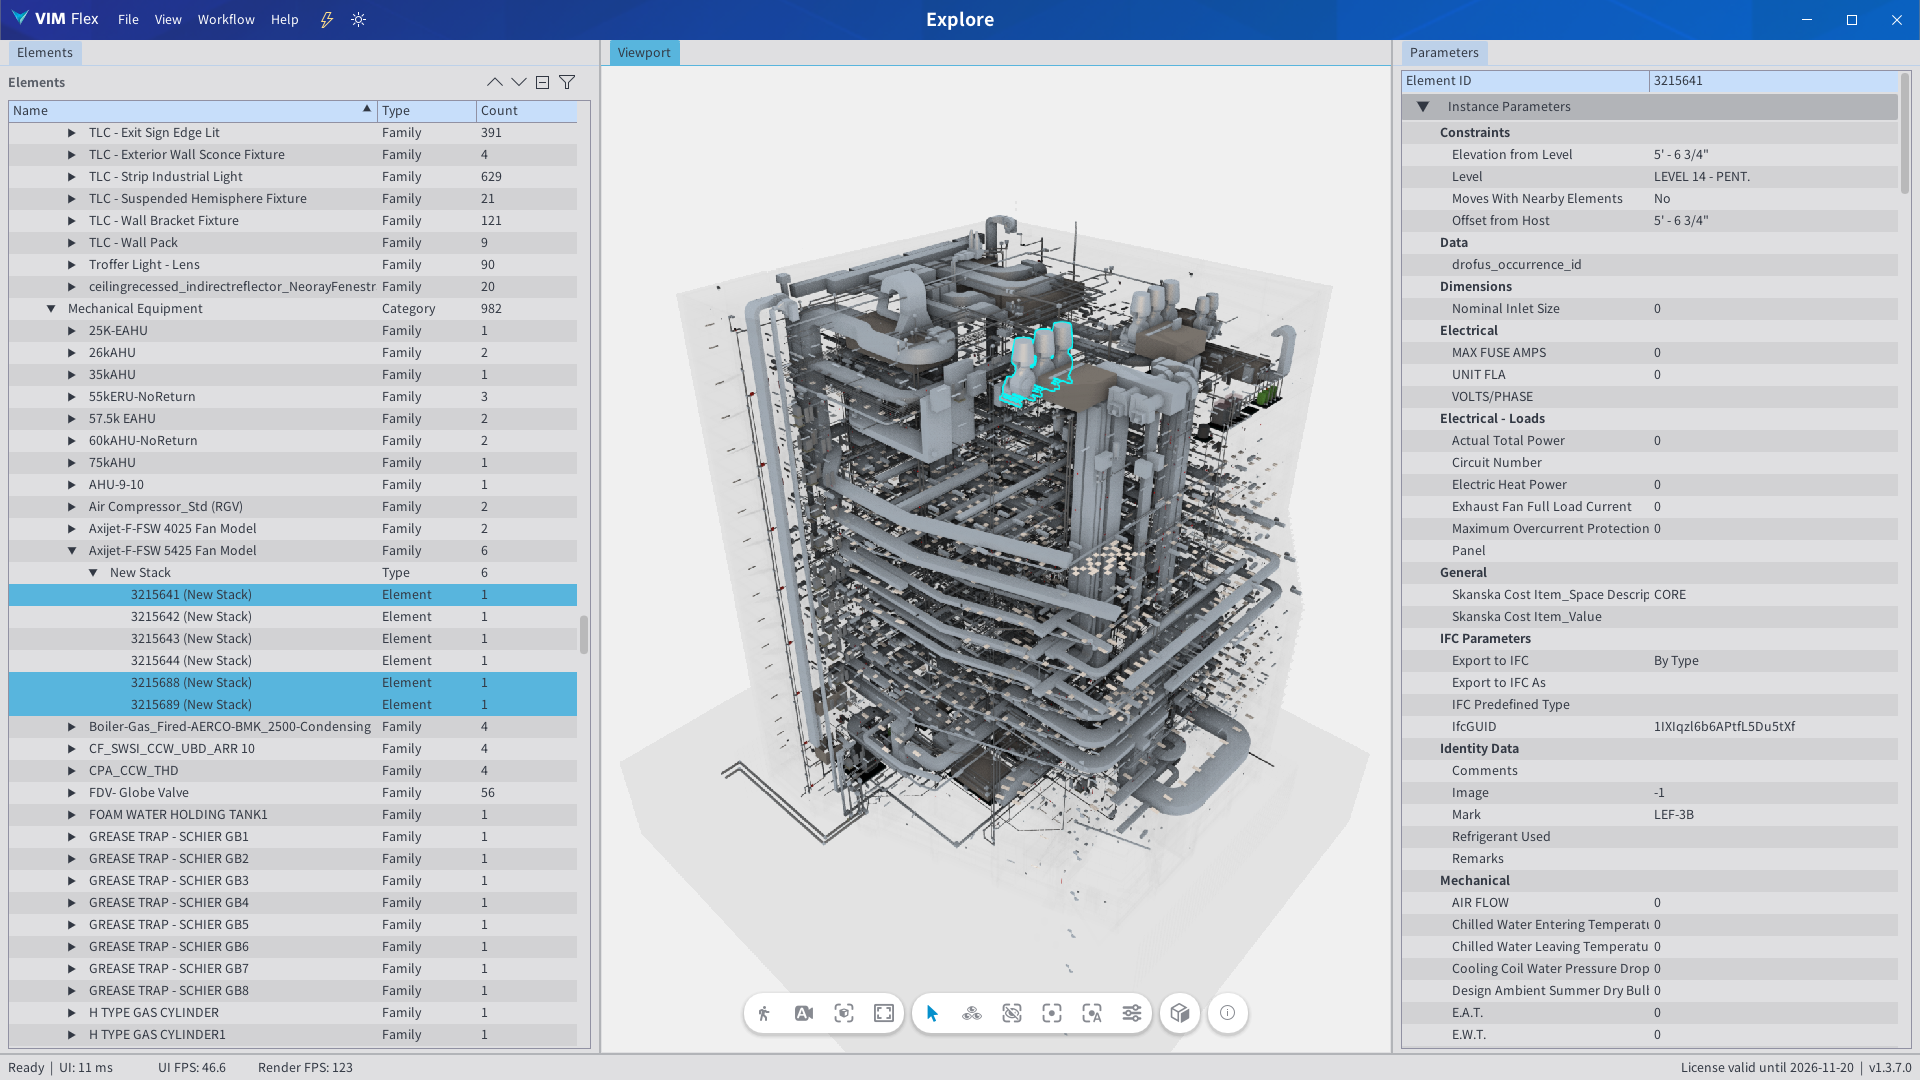The width and height of the screenshot is (1920, 1080).
Task: Click the auto camera icon
Action: click(x=804, y=1013)
